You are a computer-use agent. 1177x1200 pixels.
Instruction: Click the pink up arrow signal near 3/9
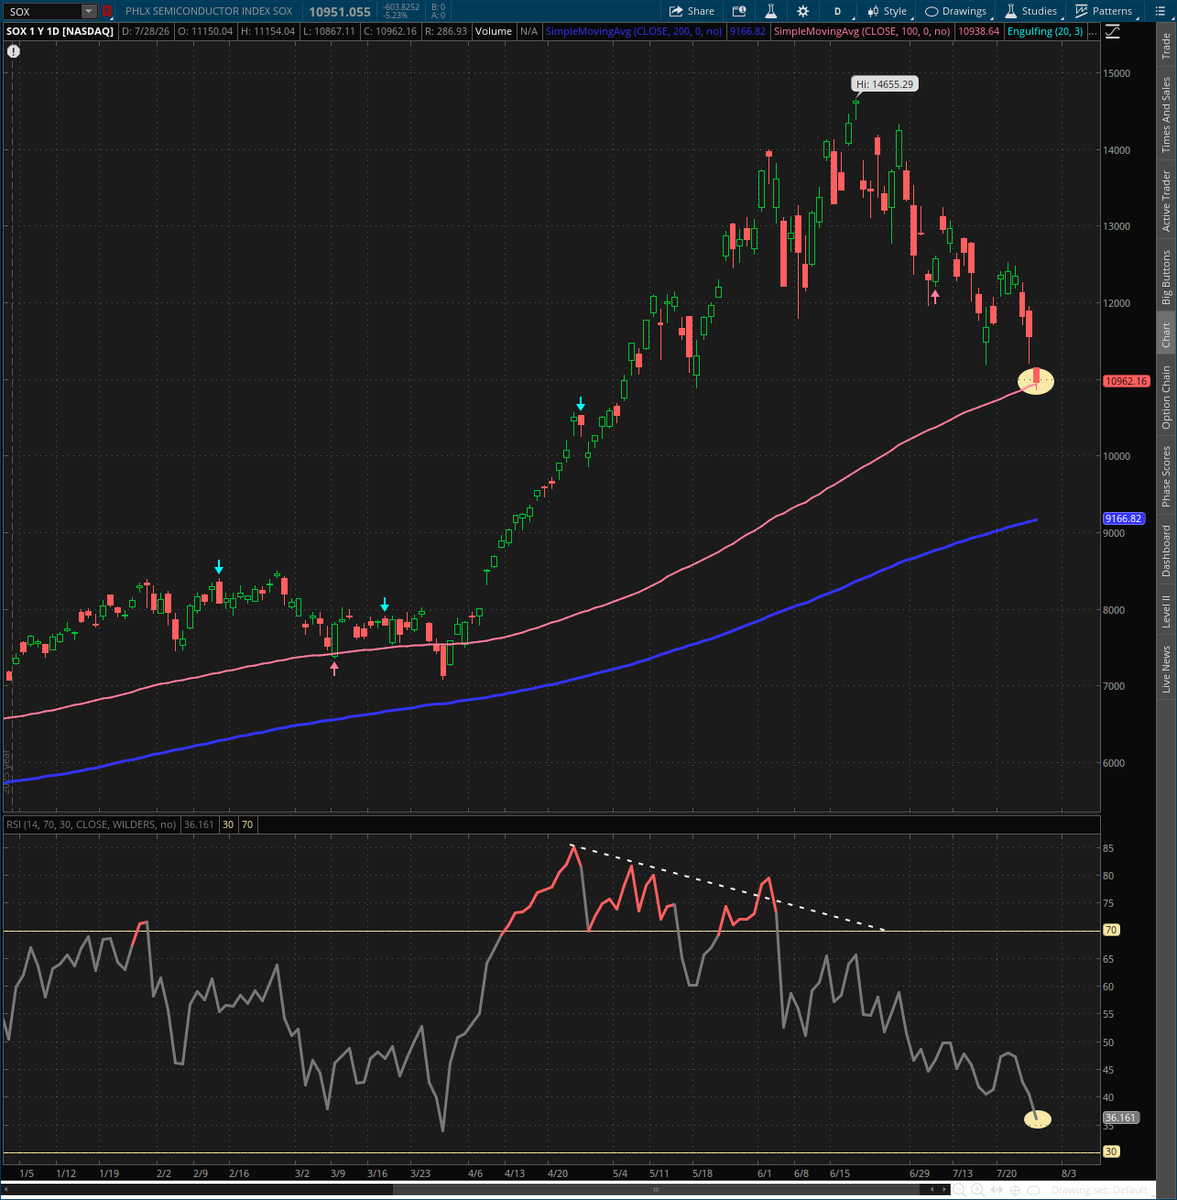[334, 668]
